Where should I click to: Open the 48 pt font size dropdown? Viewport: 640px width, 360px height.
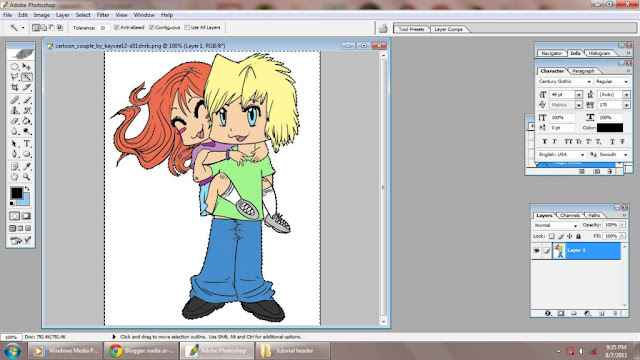579,95
